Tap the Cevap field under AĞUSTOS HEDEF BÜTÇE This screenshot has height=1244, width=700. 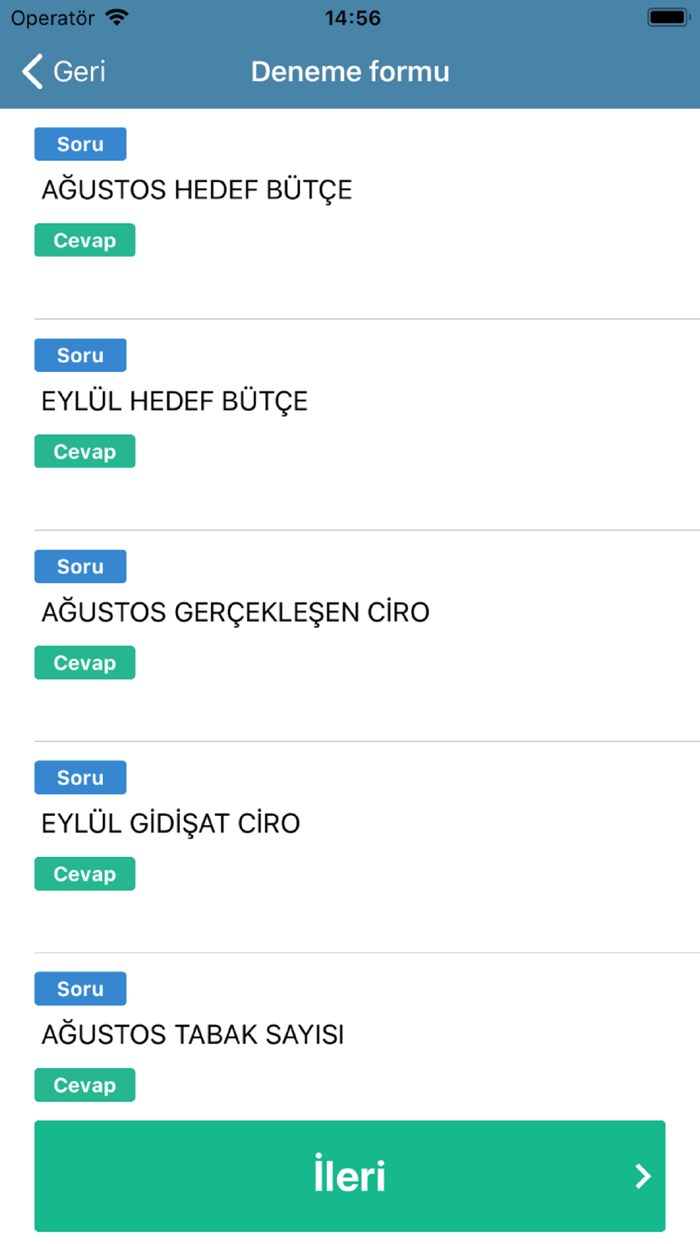pyautogui.click(x=84, y=240)
